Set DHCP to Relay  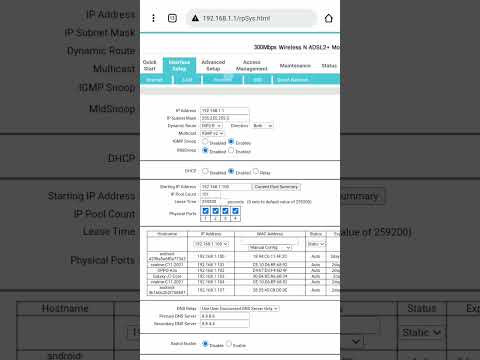click(256, 171)
